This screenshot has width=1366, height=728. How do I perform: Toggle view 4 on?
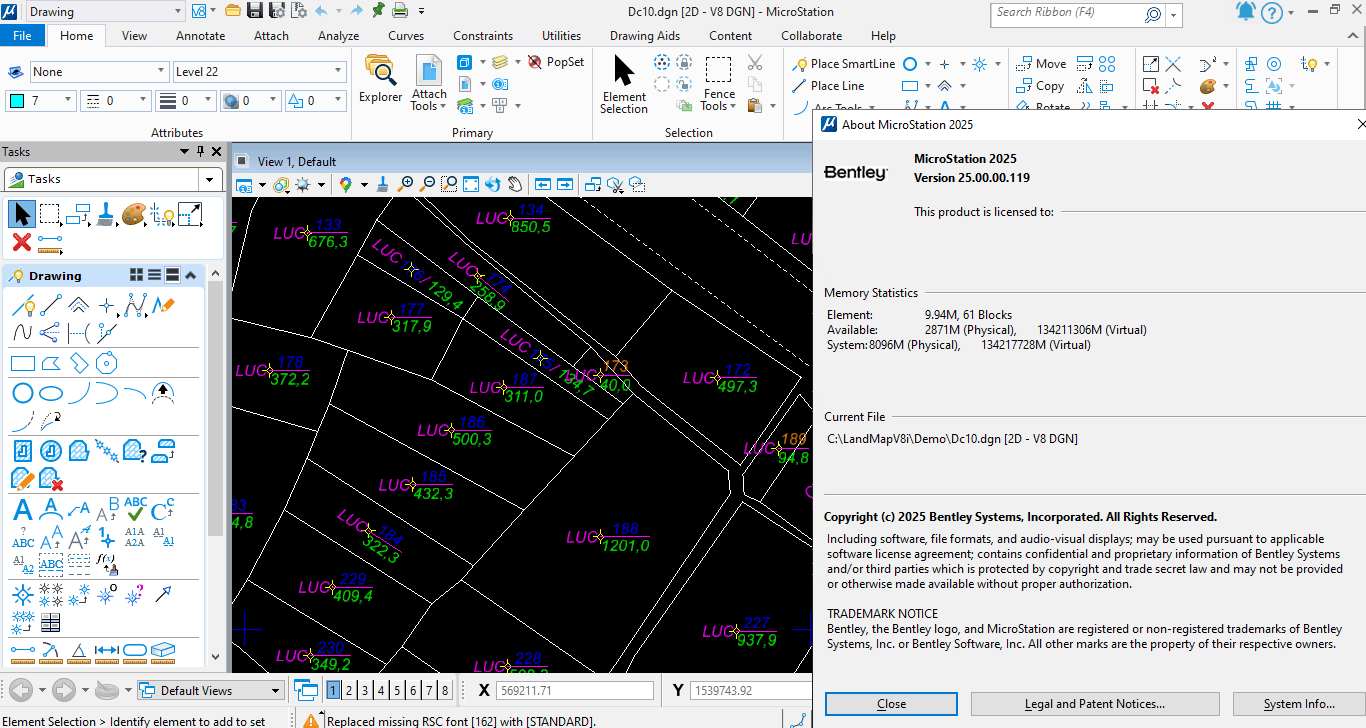(x=381, y=690)
